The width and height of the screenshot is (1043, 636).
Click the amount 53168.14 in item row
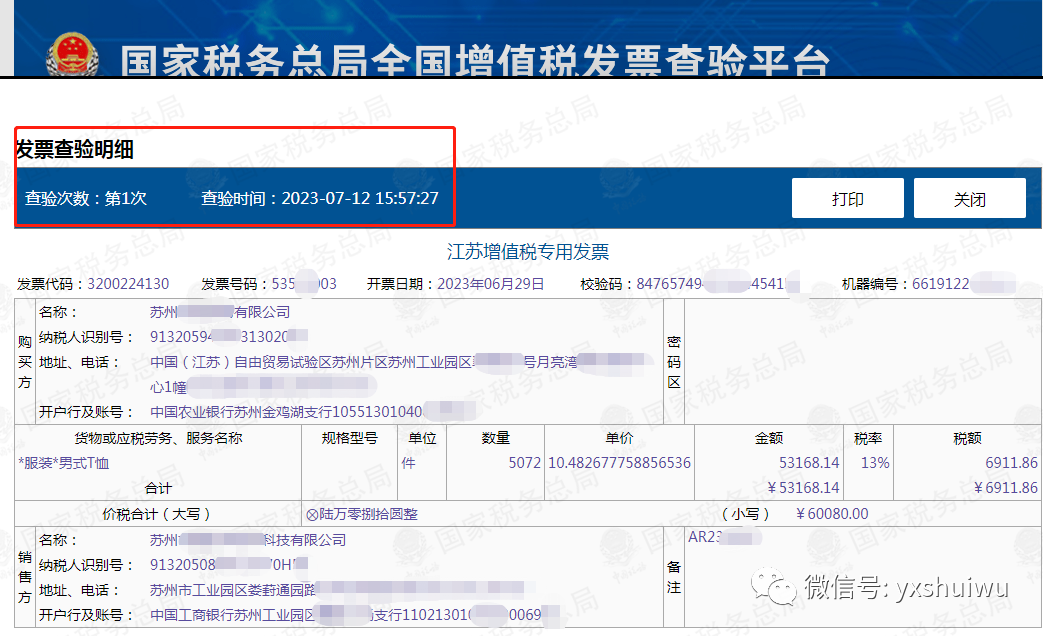click(x=809, y=463)
